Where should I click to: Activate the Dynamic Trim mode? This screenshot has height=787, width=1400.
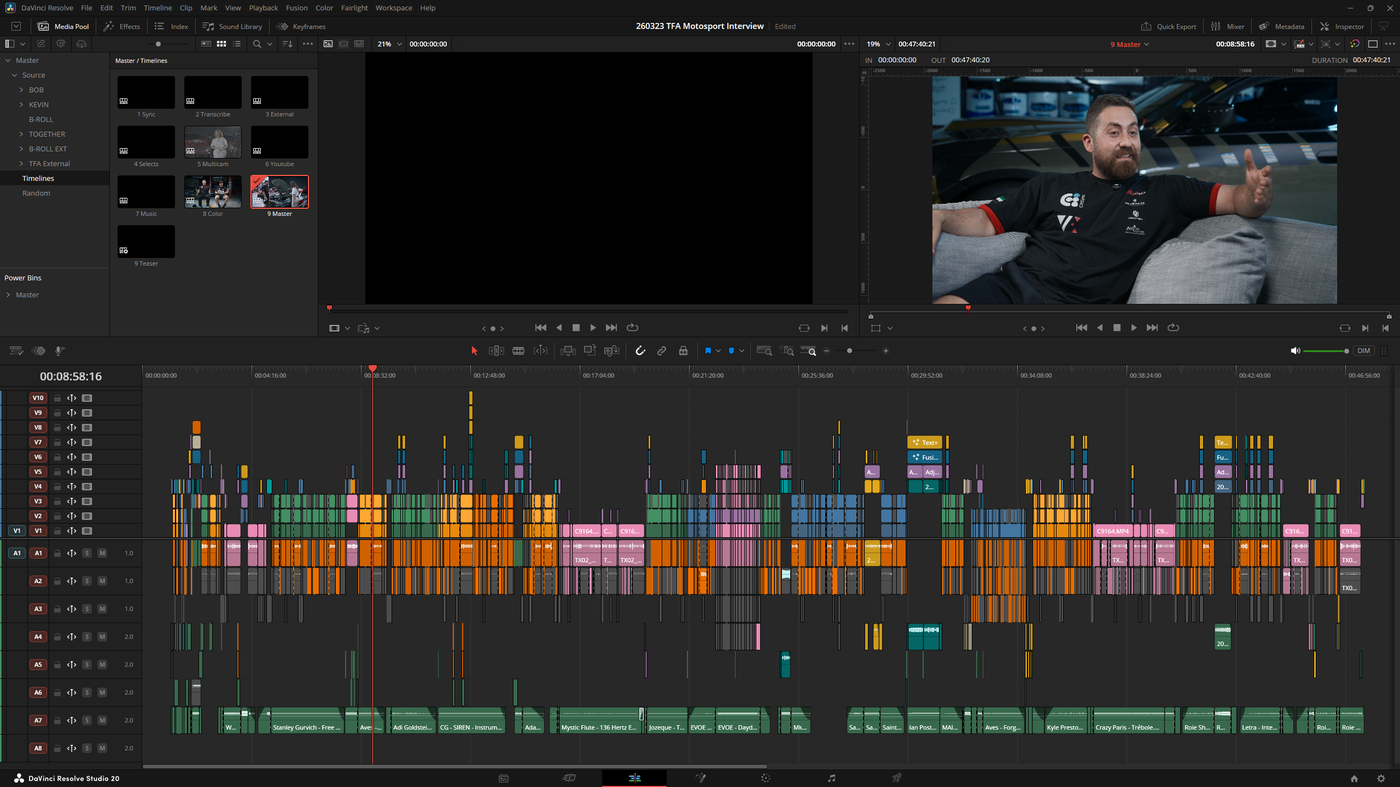click(x=539, y=350)
